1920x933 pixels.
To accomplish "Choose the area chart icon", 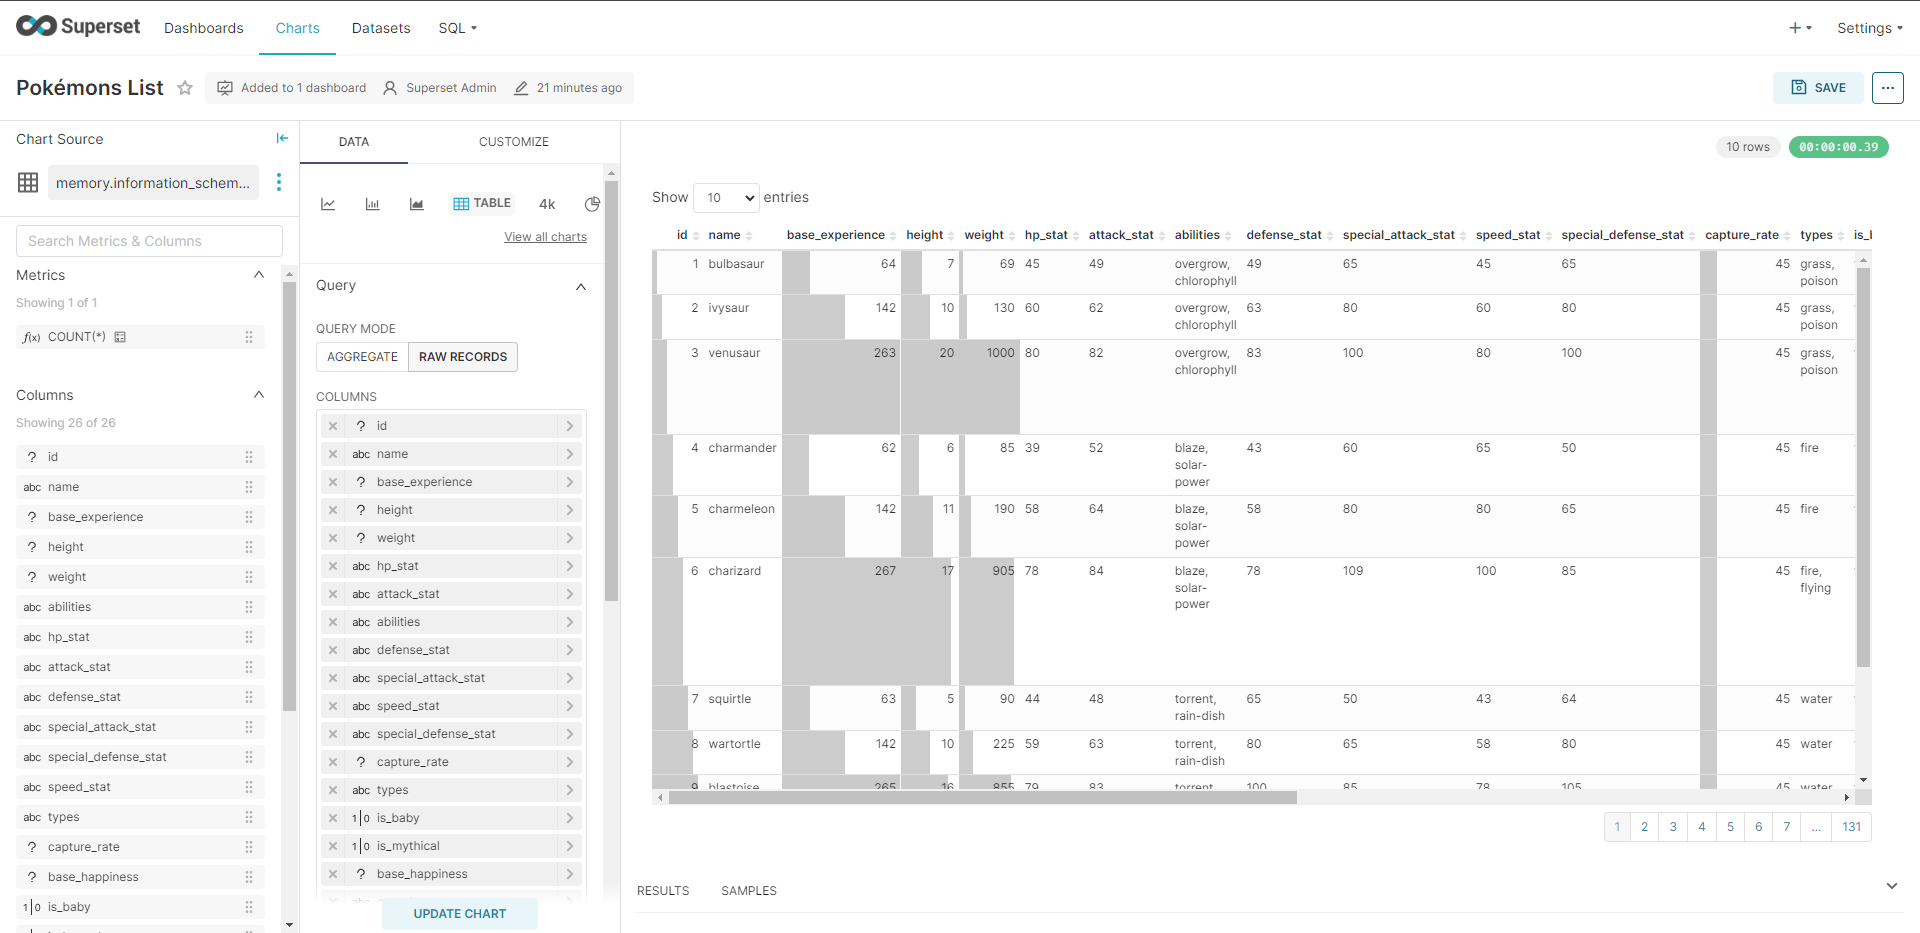I will point(417,204).
